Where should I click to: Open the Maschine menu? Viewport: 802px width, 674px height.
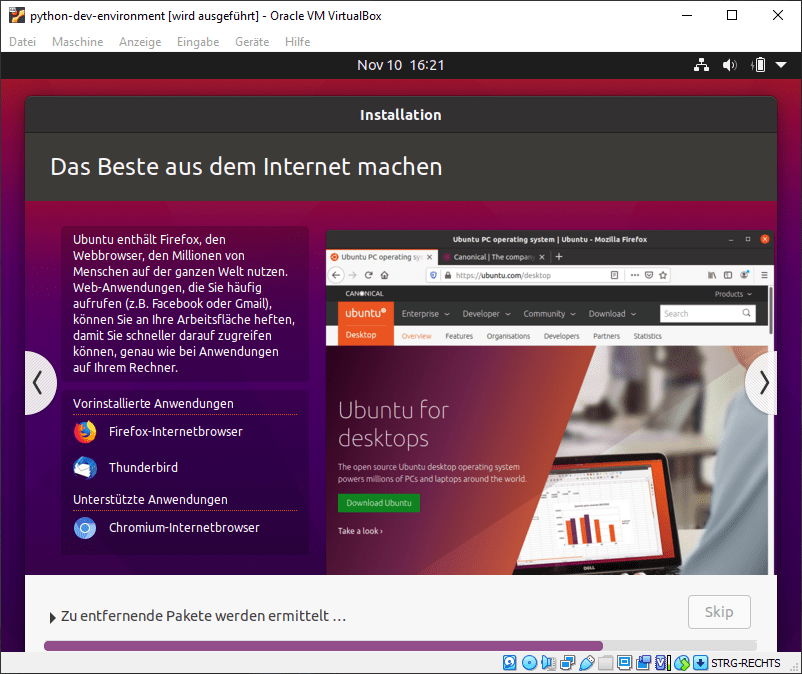(77, 42)
